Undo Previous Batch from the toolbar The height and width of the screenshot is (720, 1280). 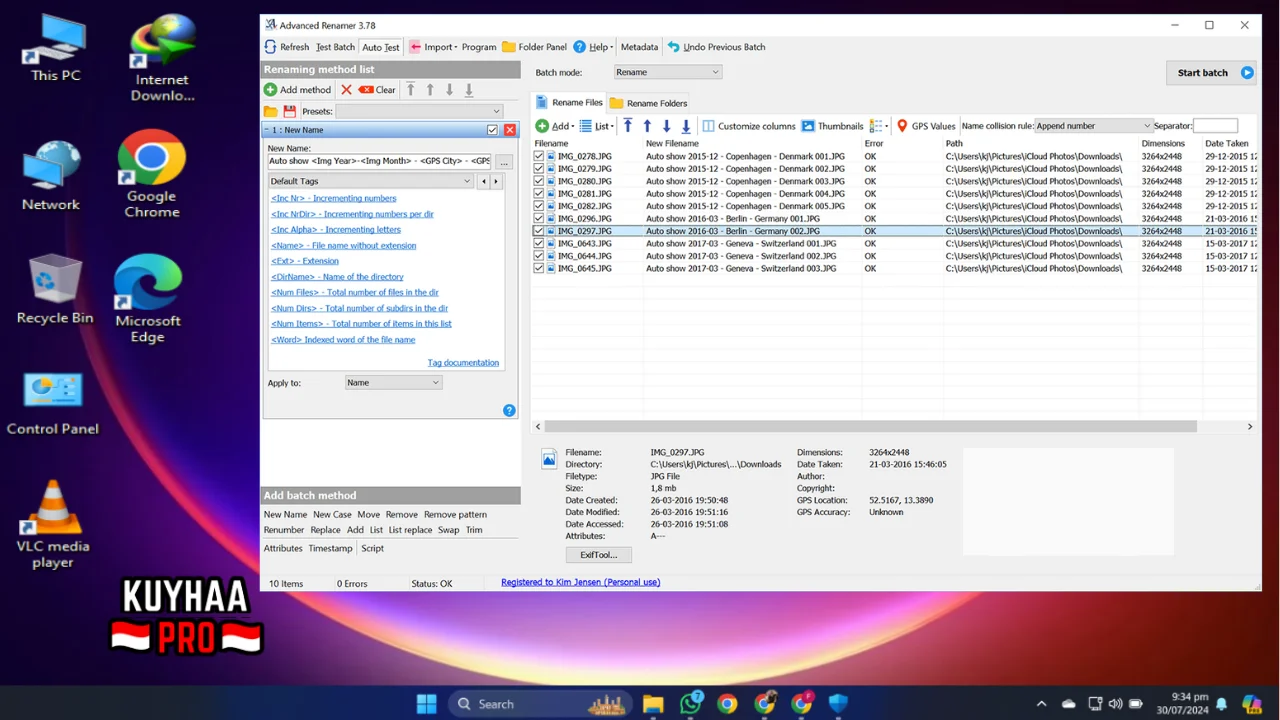coord(716,47)
